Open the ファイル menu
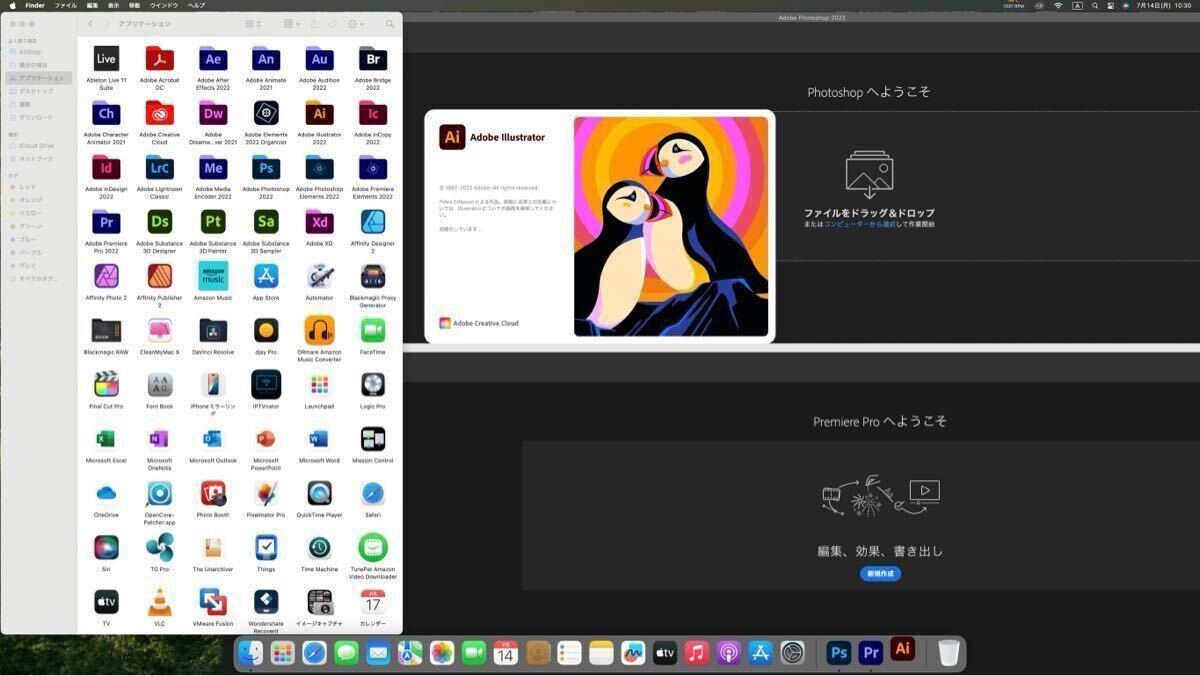 (66, 5)
